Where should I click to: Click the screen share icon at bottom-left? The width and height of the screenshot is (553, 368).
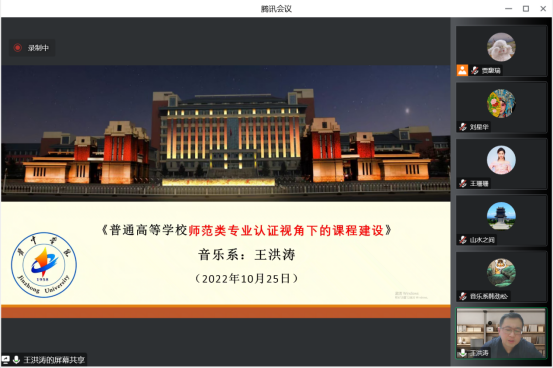click(x=6, y=360)
